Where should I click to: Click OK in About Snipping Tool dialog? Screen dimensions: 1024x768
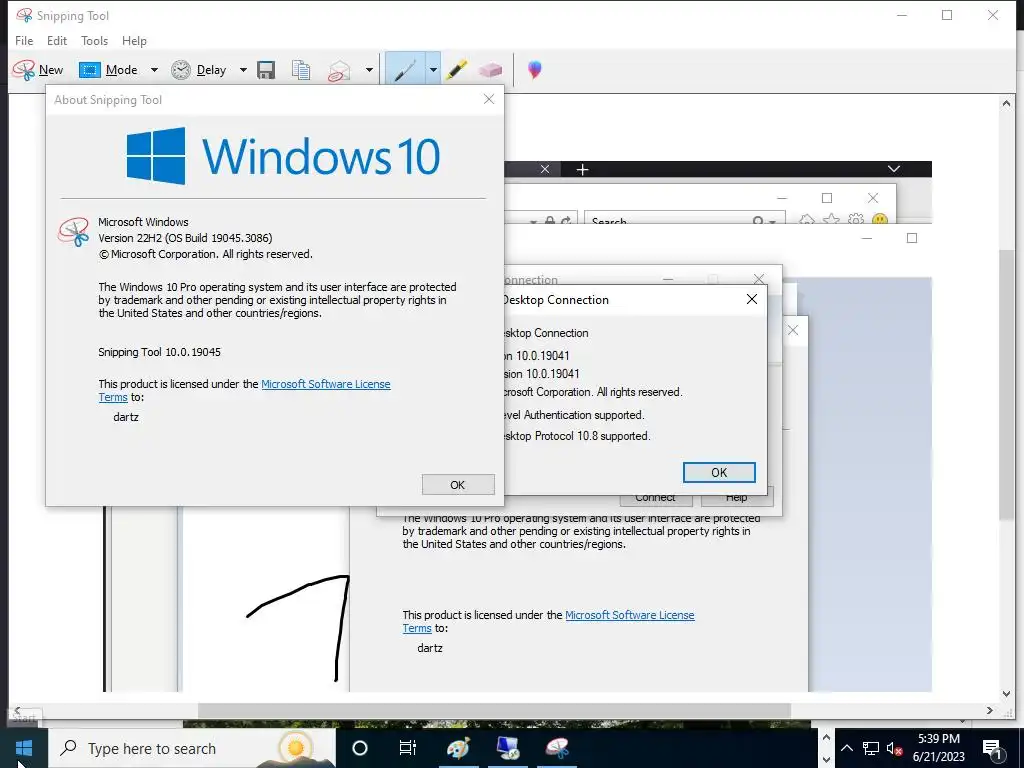pyautogui.click(x=458, y=485)
